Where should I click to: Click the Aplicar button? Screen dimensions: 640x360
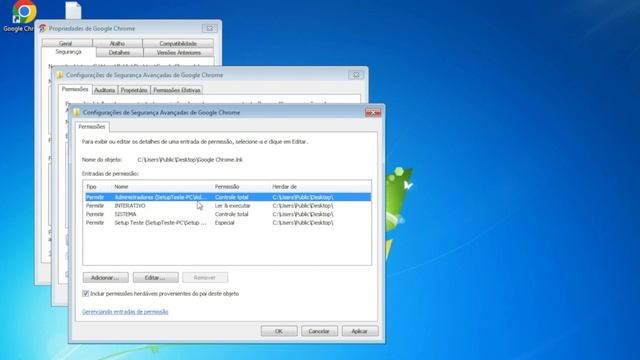click(x=360, y=331)
